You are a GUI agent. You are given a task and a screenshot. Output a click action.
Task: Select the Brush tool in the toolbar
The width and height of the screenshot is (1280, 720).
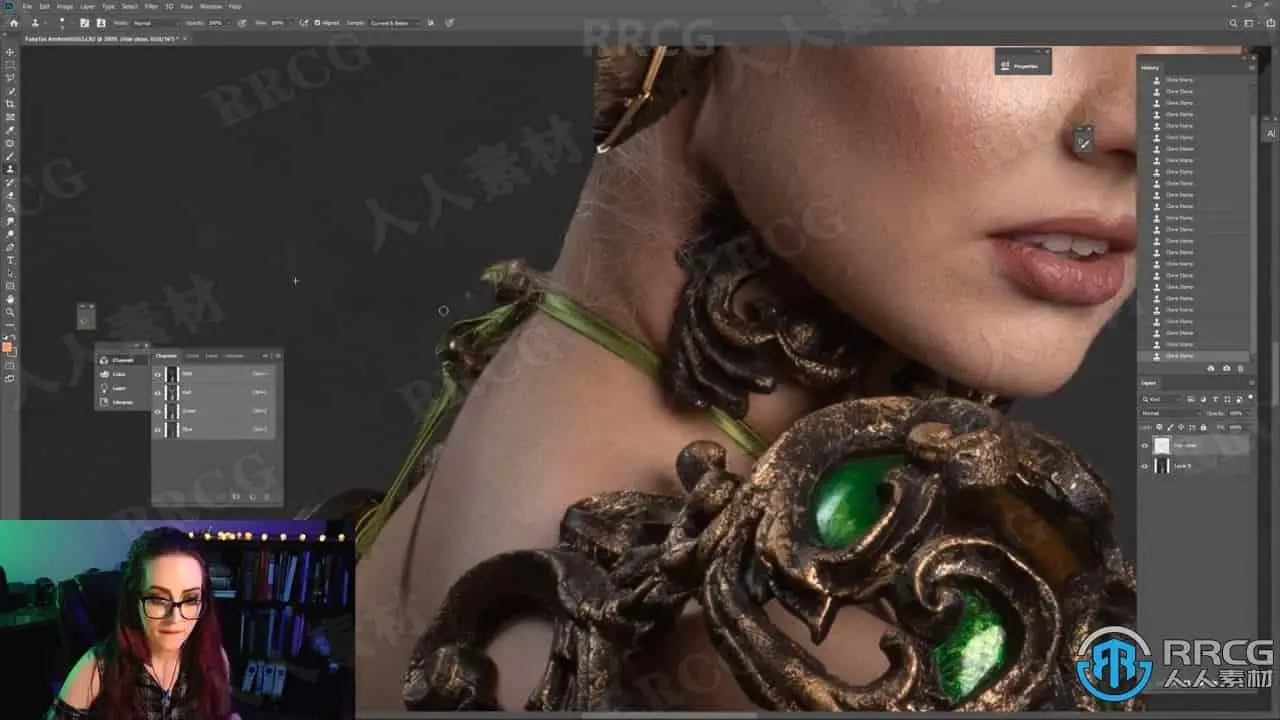pyautogui.click(x=11, y=156)
